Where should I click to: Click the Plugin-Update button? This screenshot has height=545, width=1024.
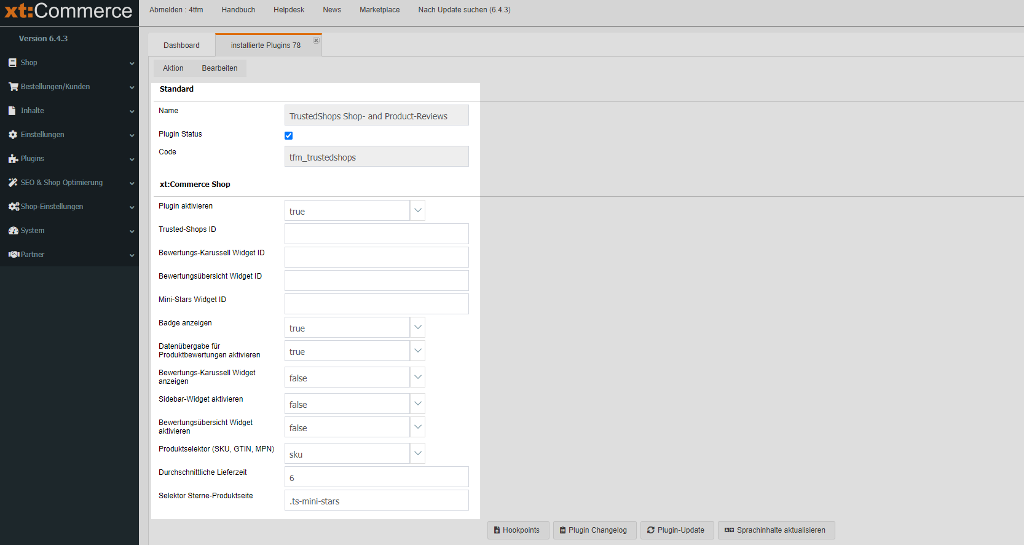pyautogui.click(x=675, y=530)
